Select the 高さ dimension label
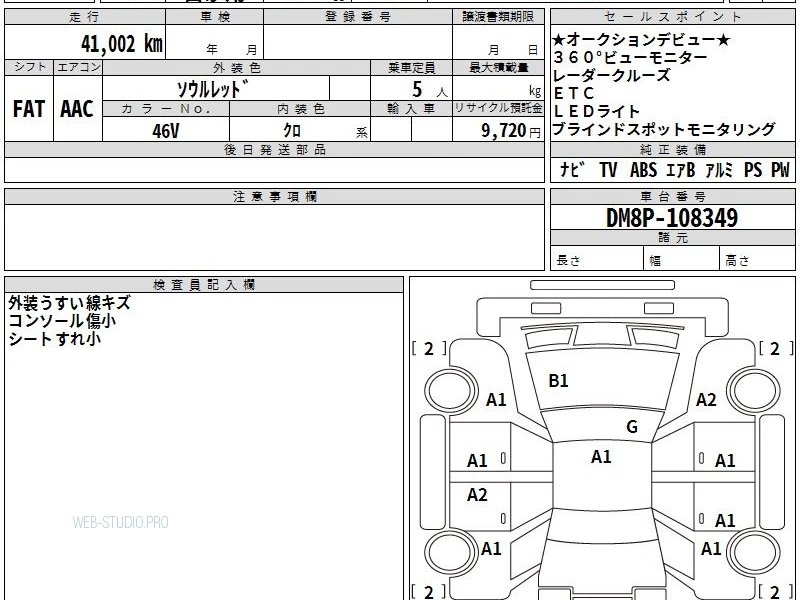 pos(738,261)
